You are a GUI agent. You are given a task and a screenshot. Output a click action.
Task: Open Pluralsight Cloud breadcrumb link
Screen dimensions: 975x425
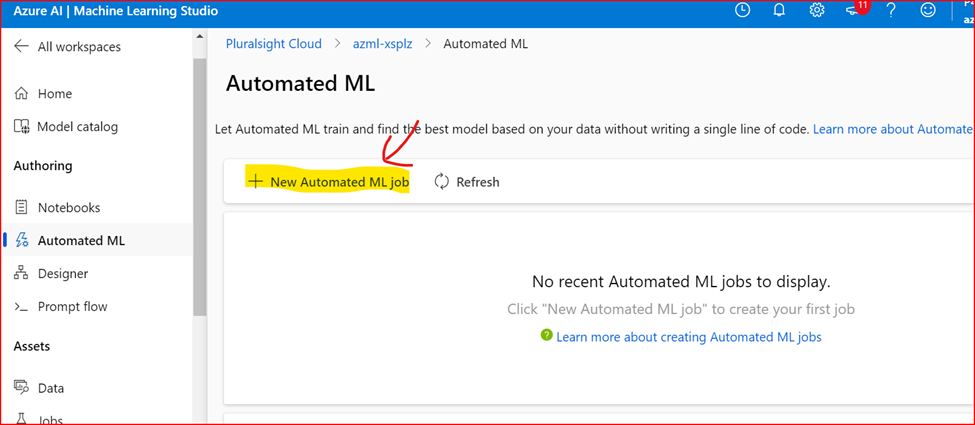[274, 44]
